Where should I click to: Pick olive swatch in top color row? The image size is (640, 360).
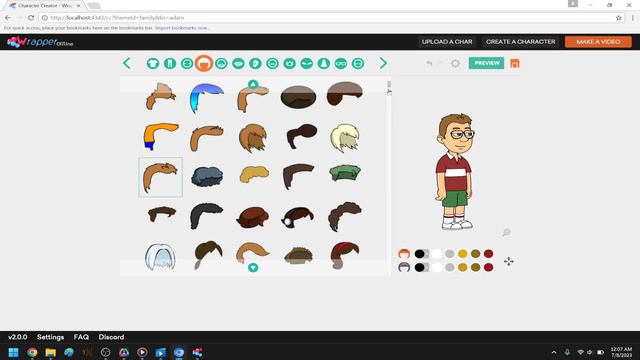pyautogui.click(x=476, y=254)
